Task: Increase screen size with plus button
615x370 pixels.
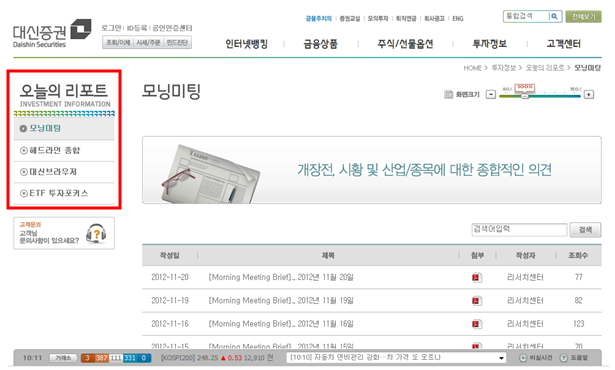Action: click(x=589, y=95)
